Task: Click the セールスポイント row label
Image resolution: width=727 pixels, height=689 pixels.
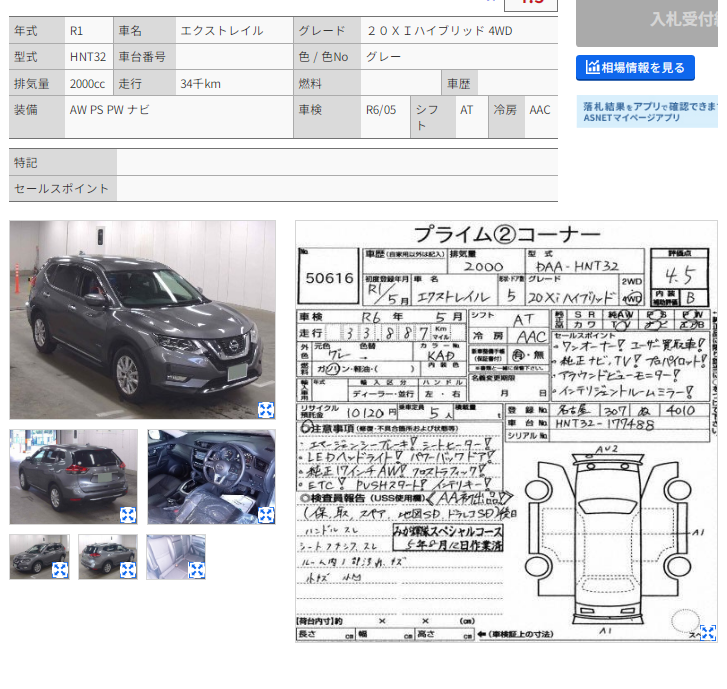Action: (63, 189)
